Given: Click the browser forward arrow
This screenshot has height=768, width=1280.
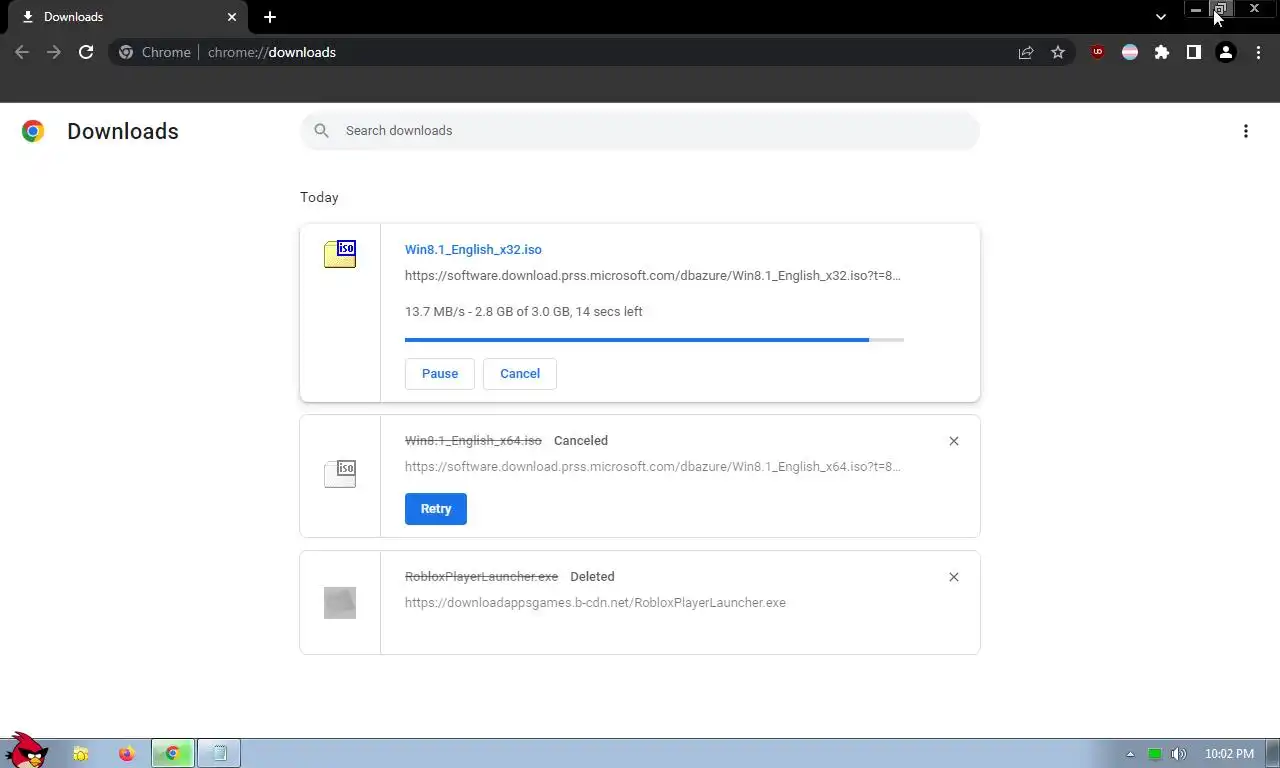Looking at the screenshot, I should point(54,52).
